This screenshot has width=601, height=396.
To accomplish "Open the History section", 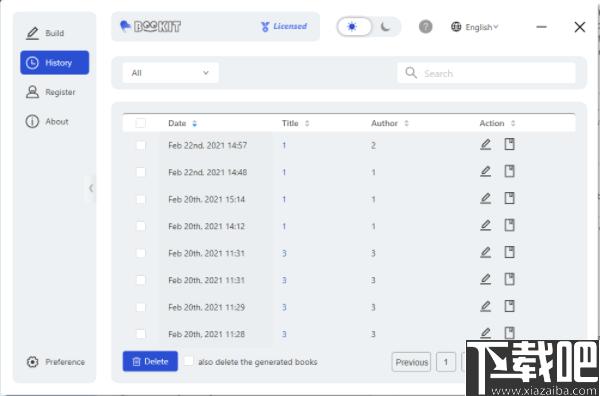I will pos(54,62).
